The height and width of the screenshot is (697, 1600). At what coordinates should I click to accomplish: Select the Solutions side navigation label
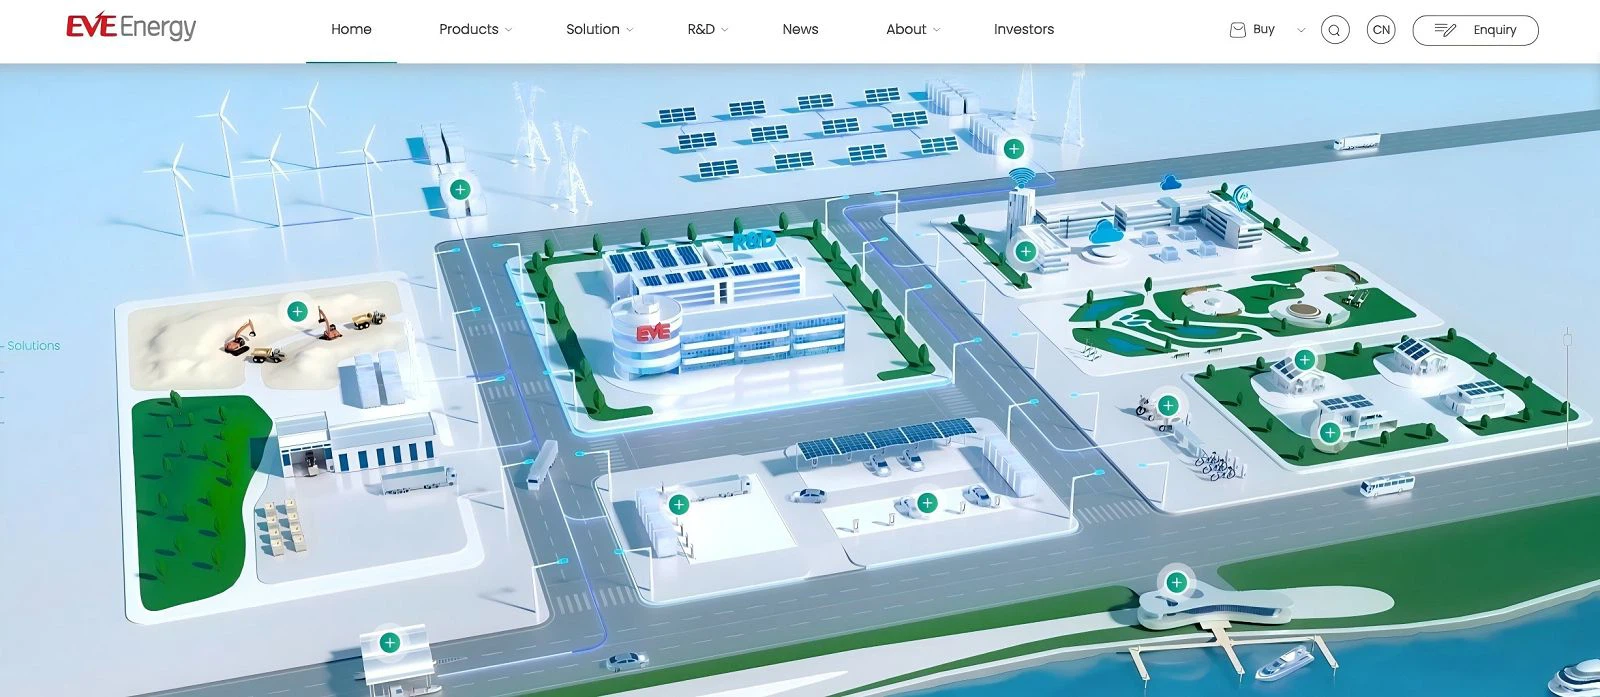click(x=33, y=346)
